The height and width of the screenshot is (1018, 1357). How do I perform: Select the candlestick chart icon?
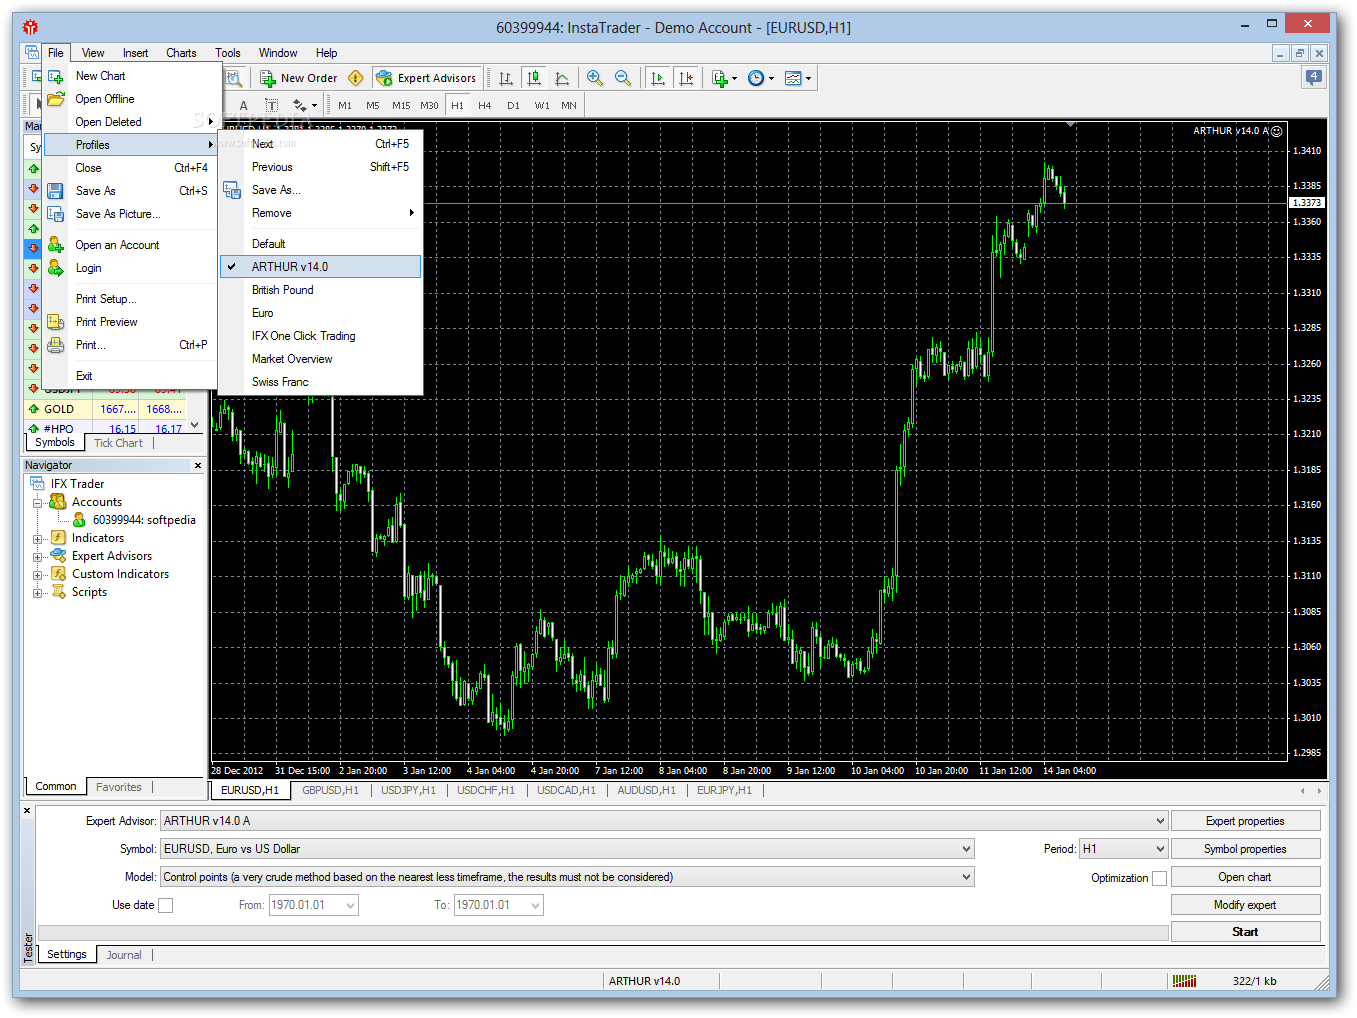pyautogui.click(x=534, y=78)
